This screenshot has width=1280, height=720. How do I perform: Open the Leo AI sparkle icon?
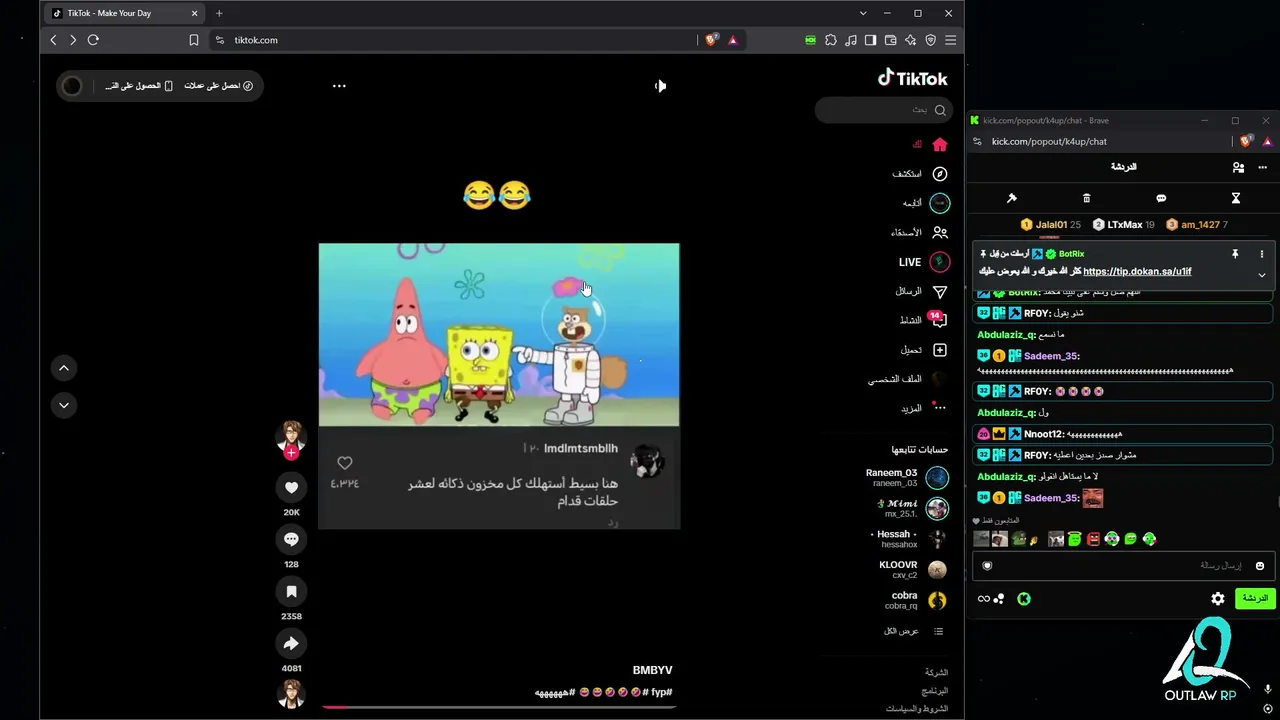pos(910,40)
